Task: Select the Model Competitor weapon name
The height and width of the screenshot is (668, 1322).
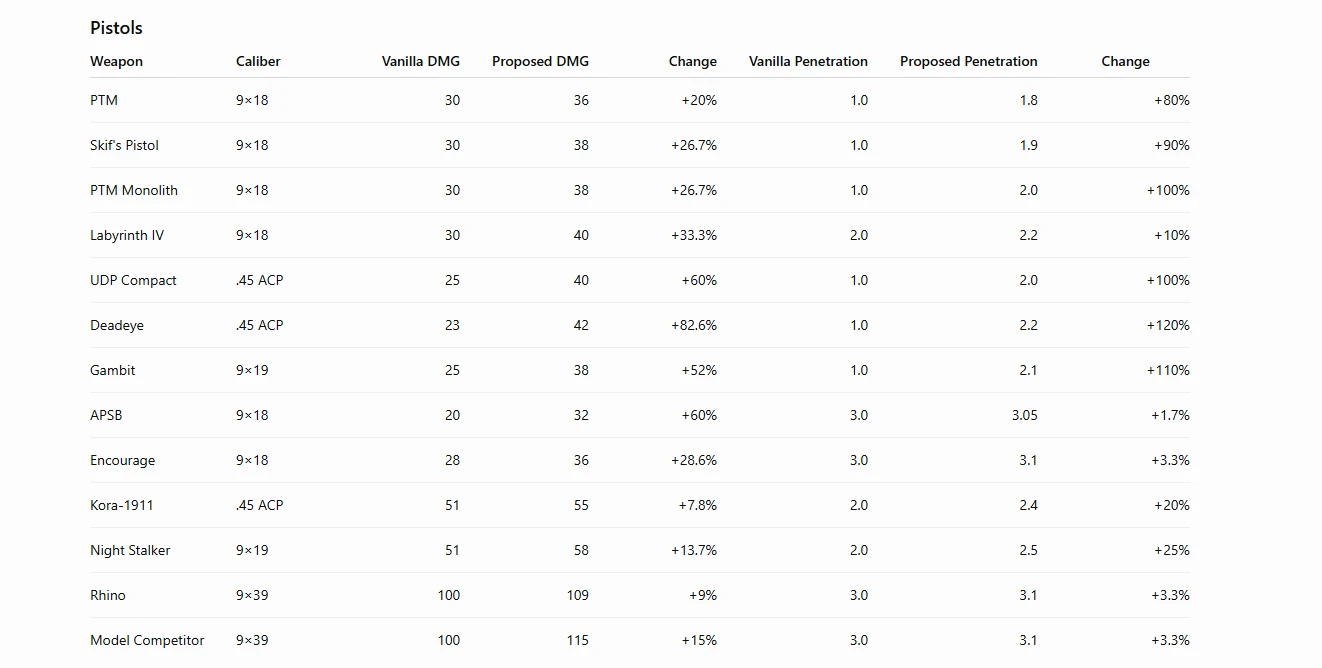Action: [147, 640]
